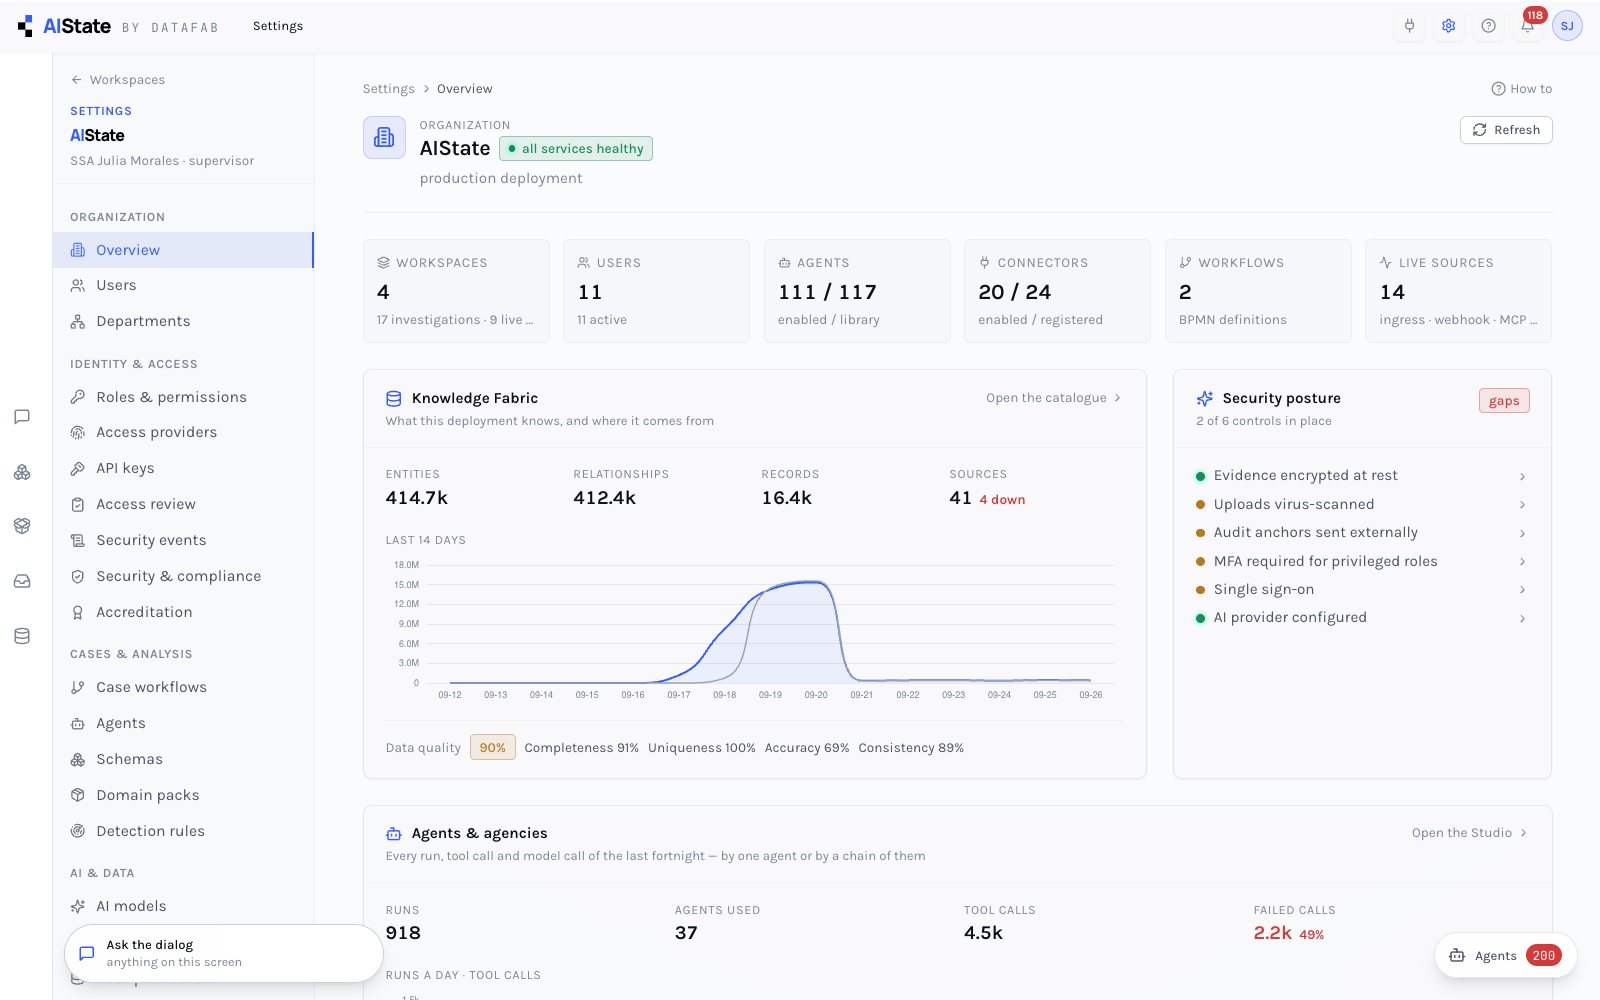
Task: Expand Uploads virus-scanned control
Action: (x=1362, y=504)
